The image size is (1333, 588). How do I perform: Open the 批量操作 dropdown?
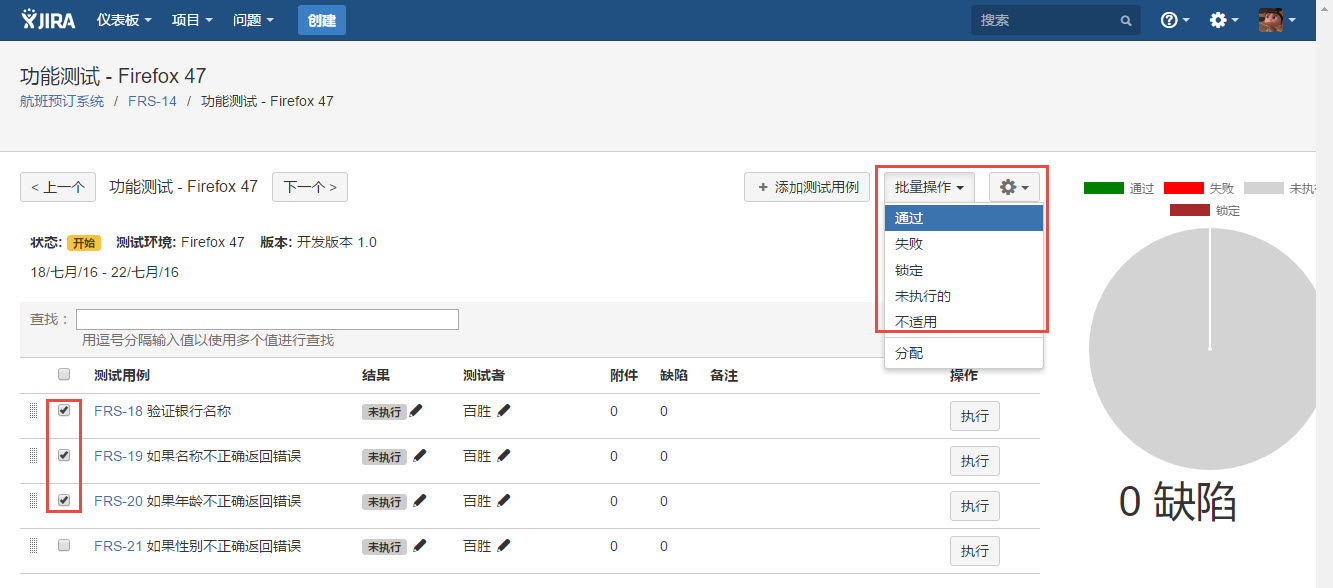[x=929, y=187]
